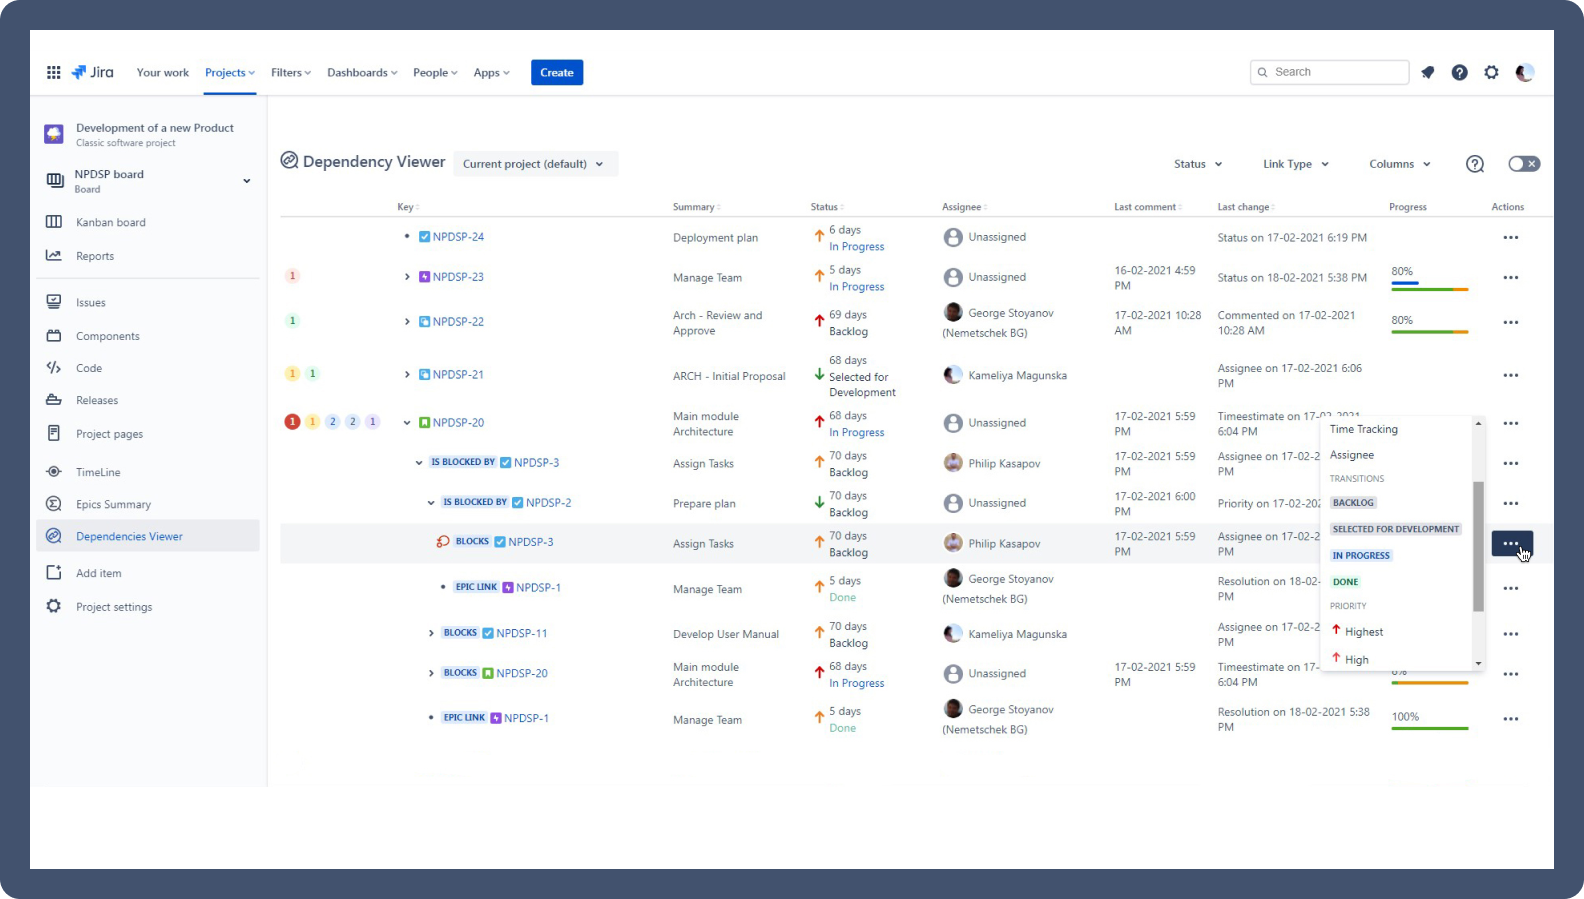The width and height of the screenshot is (1584, 899).
Task: Open Dependency Viewer help circle icon
Action: point(1475,164)
